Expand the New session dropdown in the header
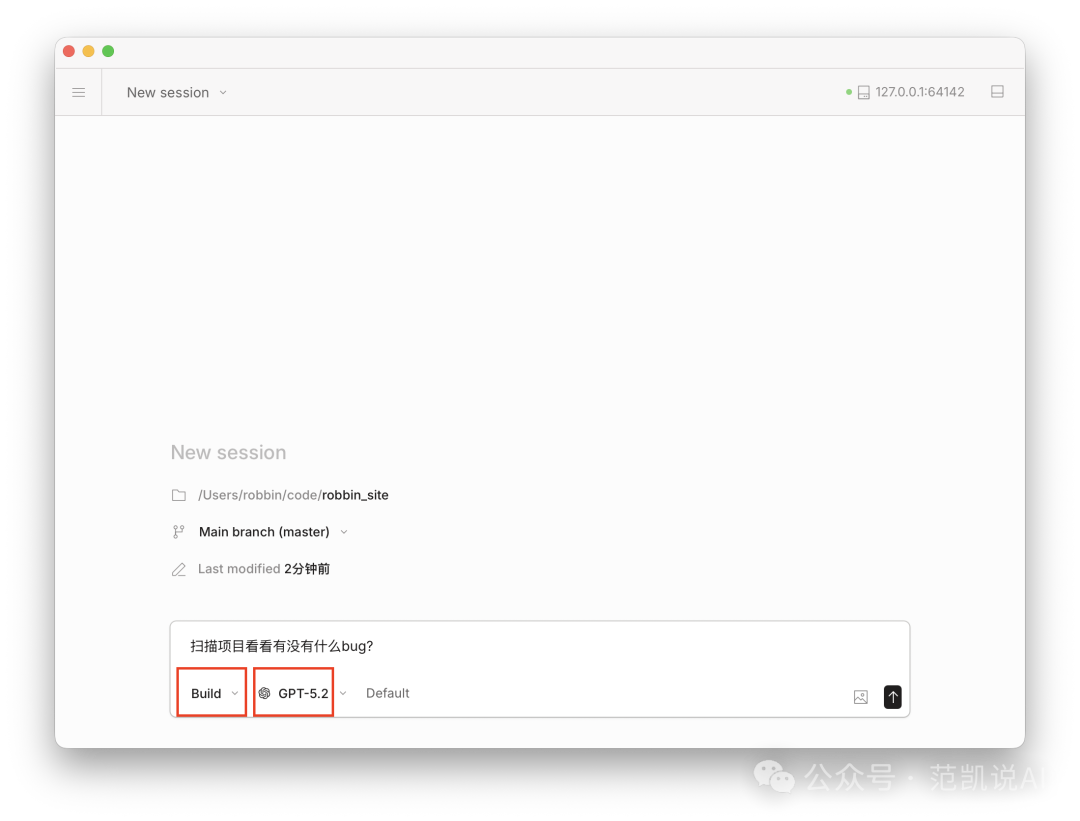 tap(222, 92)
